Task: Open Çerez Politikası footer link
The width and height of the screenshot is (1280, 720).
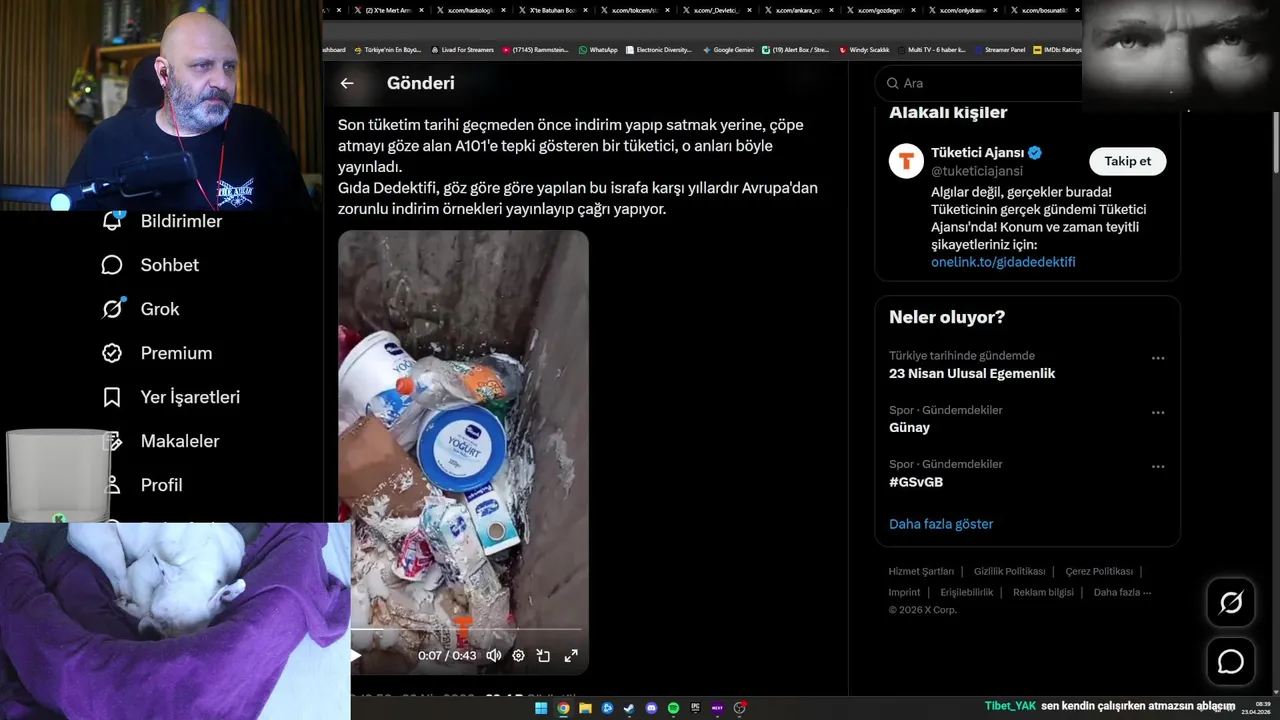Action: tap(1099, 571)
